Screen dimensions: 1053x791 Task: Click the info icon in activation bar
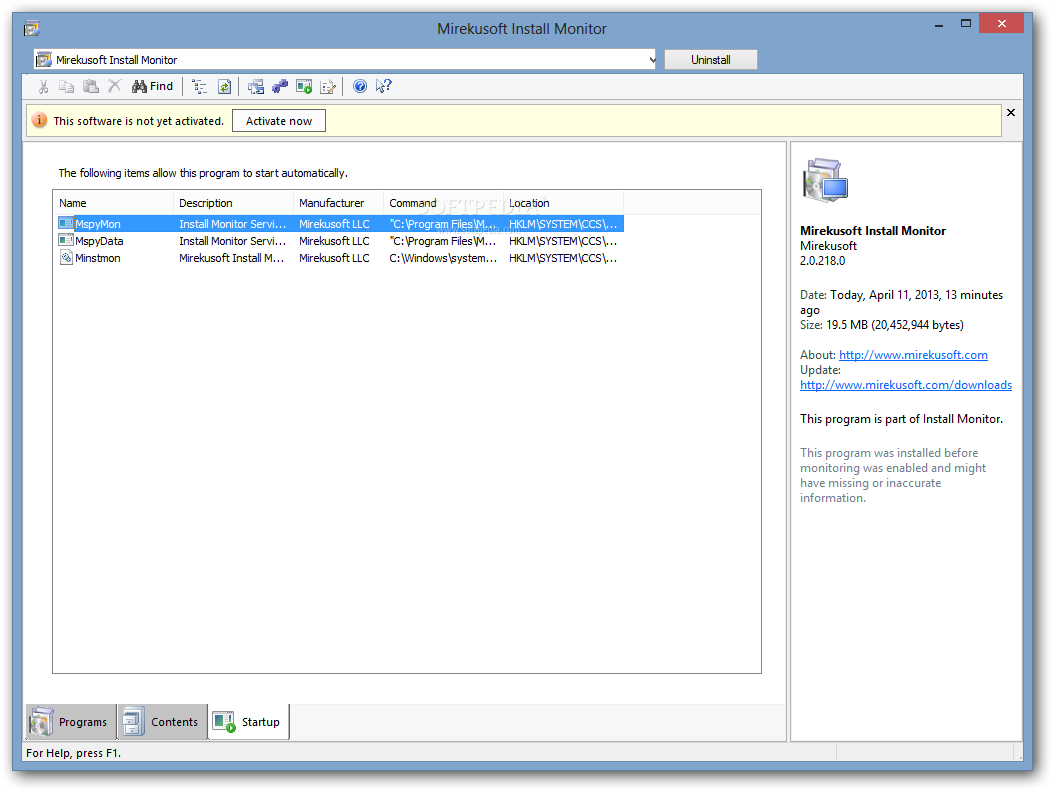(40, 120)
